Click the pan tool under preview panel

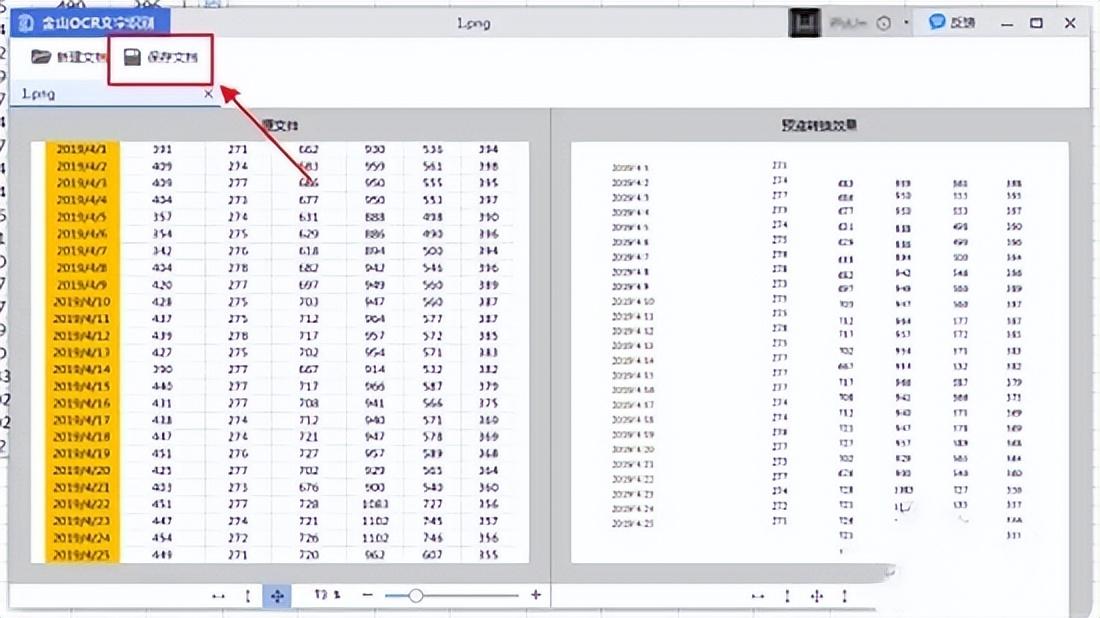tap(817, 596)
